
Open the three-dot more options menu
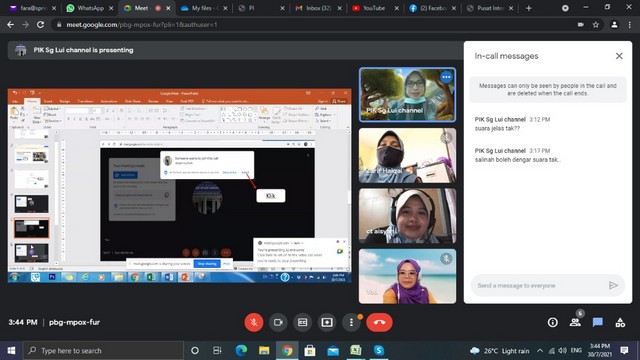tap(351, 322)
